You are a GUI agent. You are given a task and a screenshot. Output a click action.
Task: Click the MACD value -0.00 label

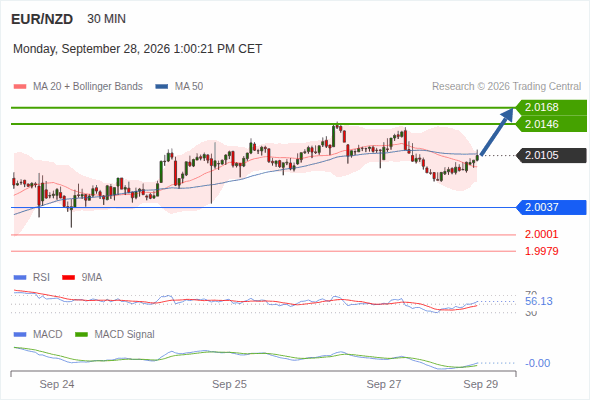point(537,363)
